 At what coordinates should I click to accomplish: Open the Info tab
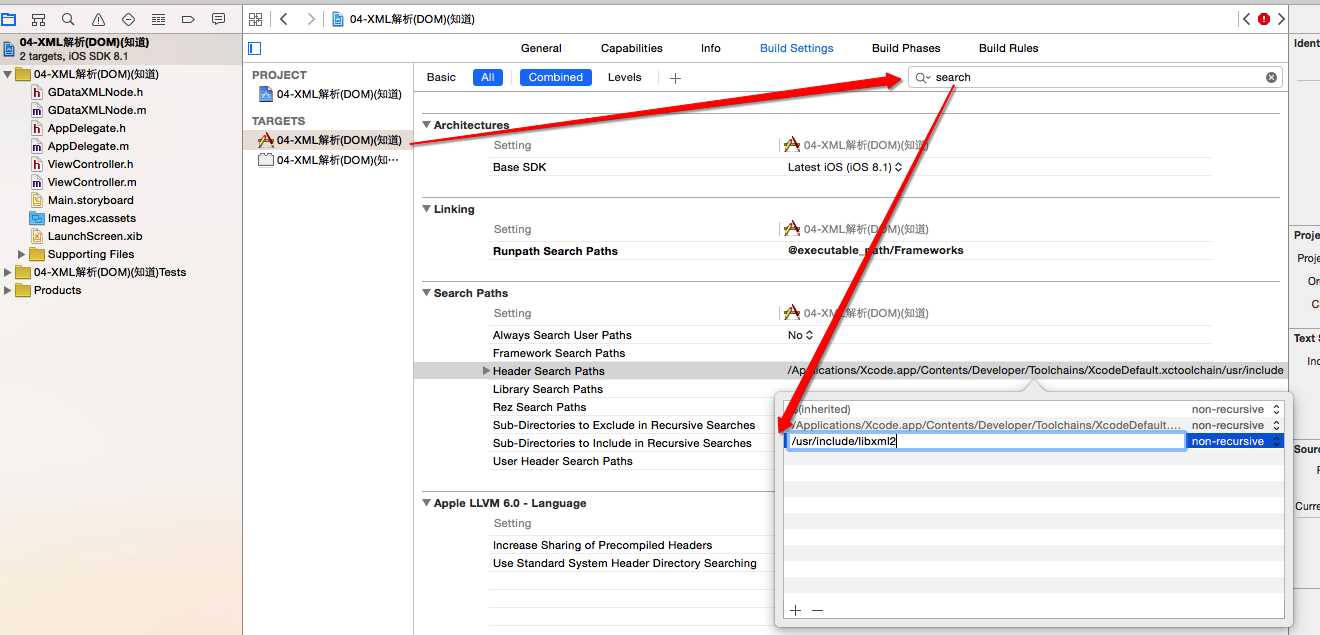click(711, 48)
